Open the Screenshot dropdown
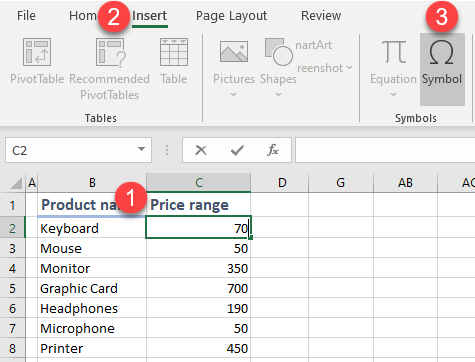 tap(324, 68)
